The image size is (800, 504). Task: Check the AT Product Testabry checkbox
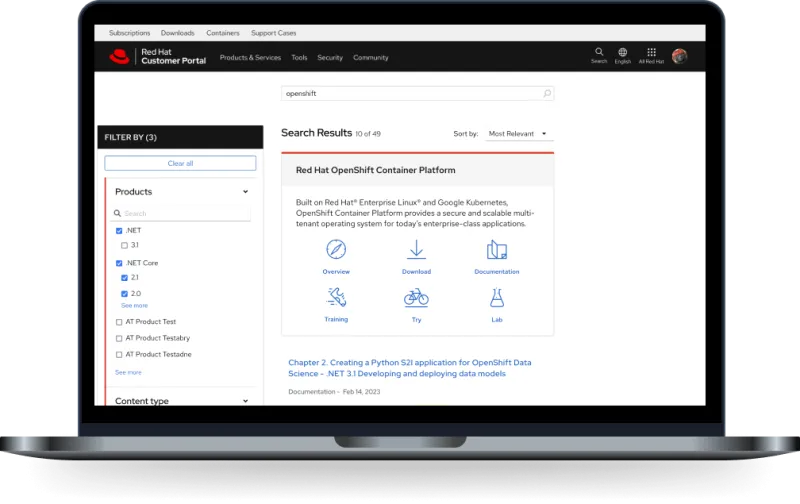point(119,338)
